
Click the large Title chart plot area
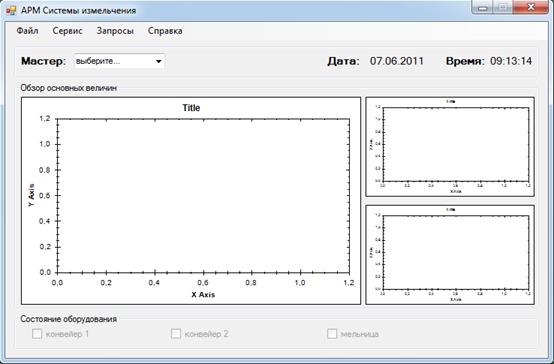pos(203,196)
